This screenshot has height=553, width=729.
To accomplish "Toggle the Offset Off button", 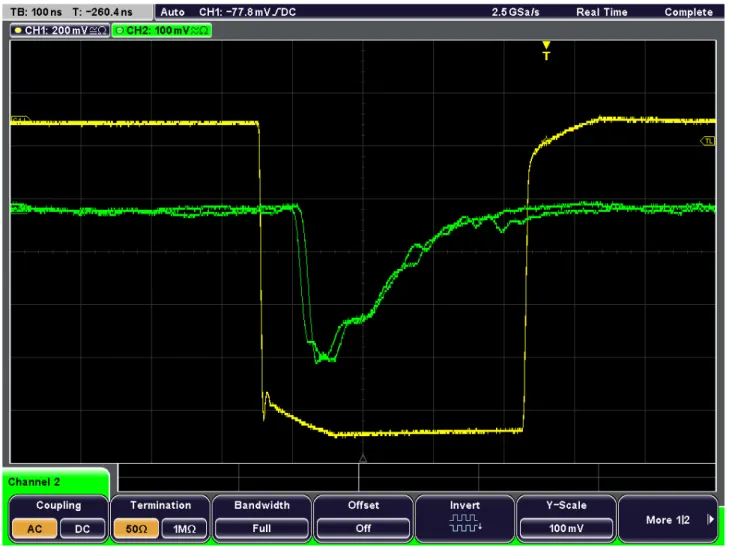I will 364,528.
